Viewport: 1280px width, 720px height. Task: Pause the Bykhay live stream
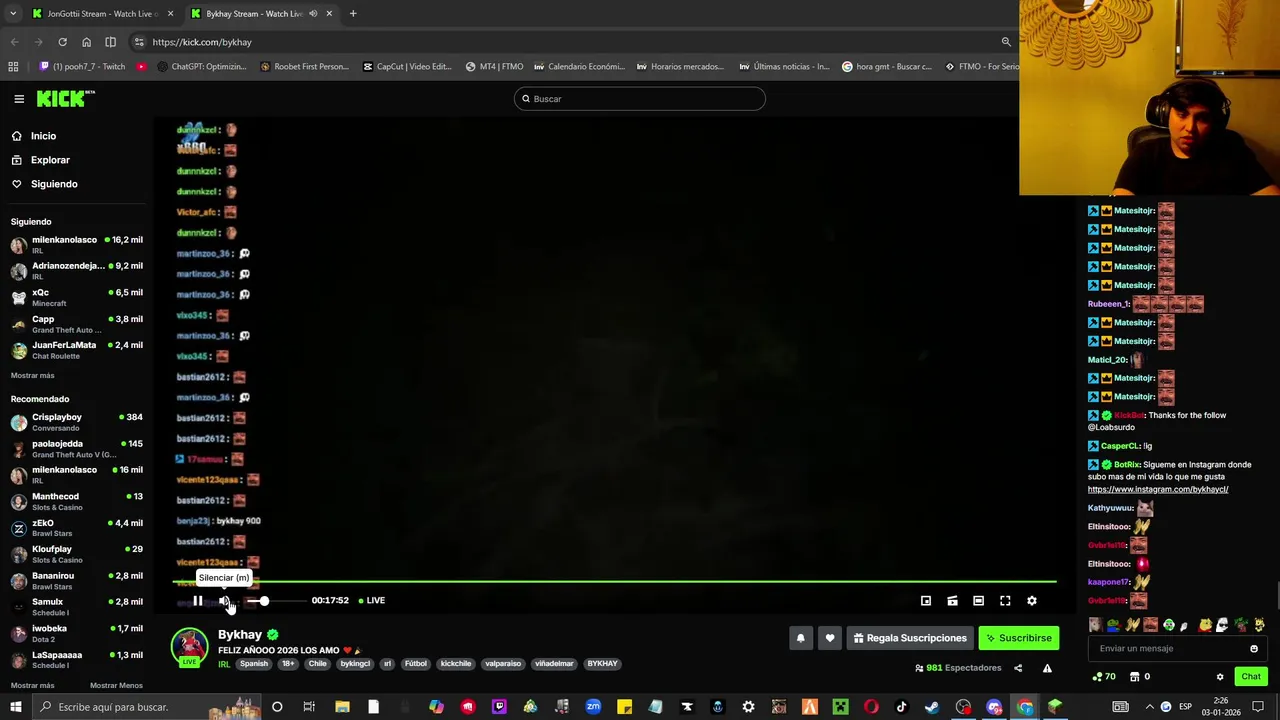click(197, 601)
